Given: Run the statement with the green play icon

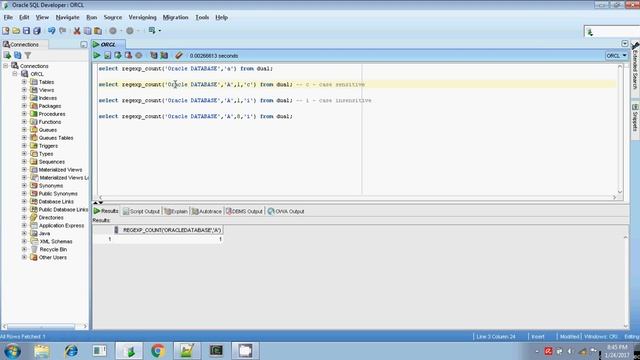Looking at the screenshot, I should [x=97, y=56].
